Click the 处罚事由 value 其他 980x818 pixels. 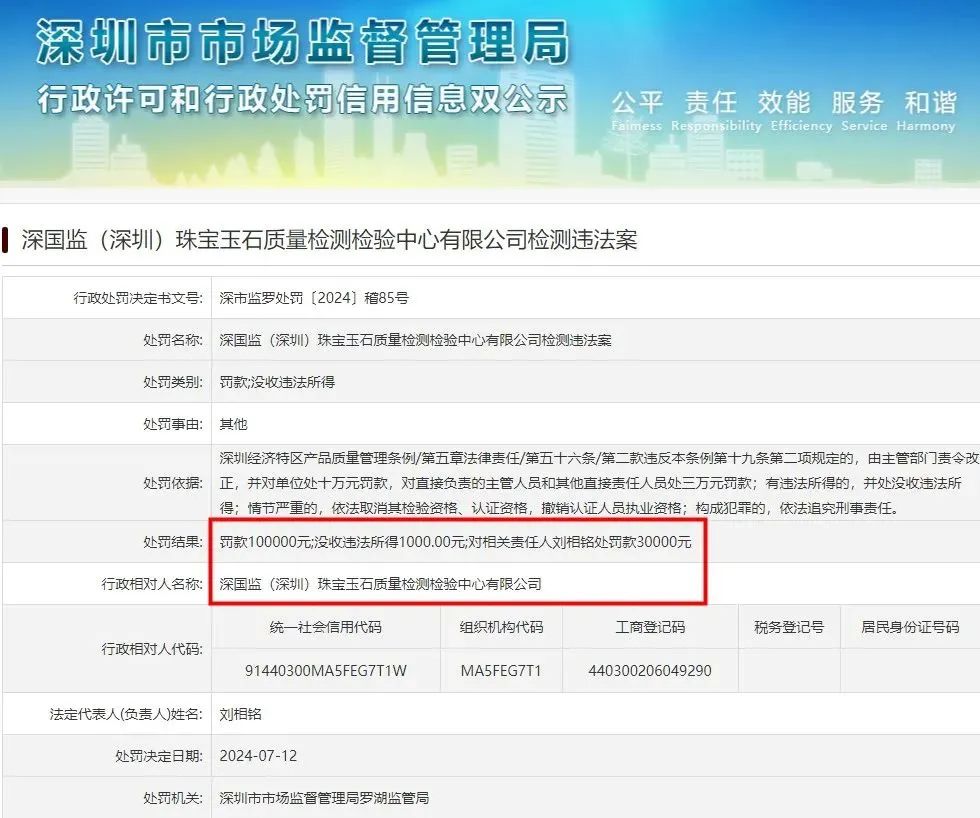click(233, 424)
